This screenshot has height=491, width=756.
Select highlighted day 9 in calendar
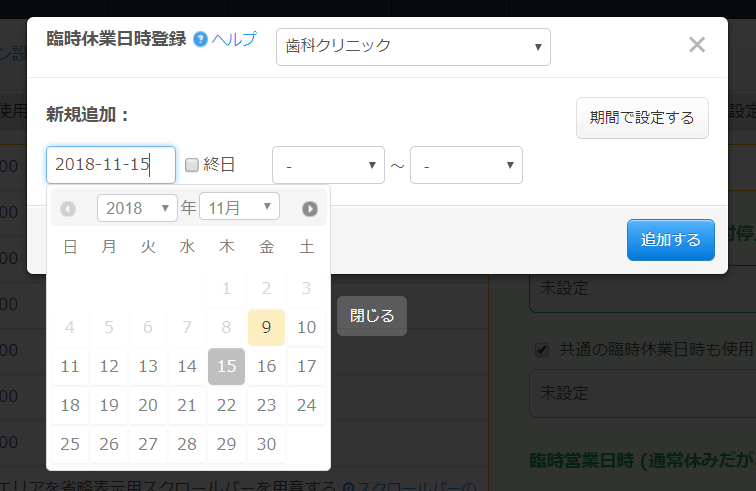coord(266,327)
